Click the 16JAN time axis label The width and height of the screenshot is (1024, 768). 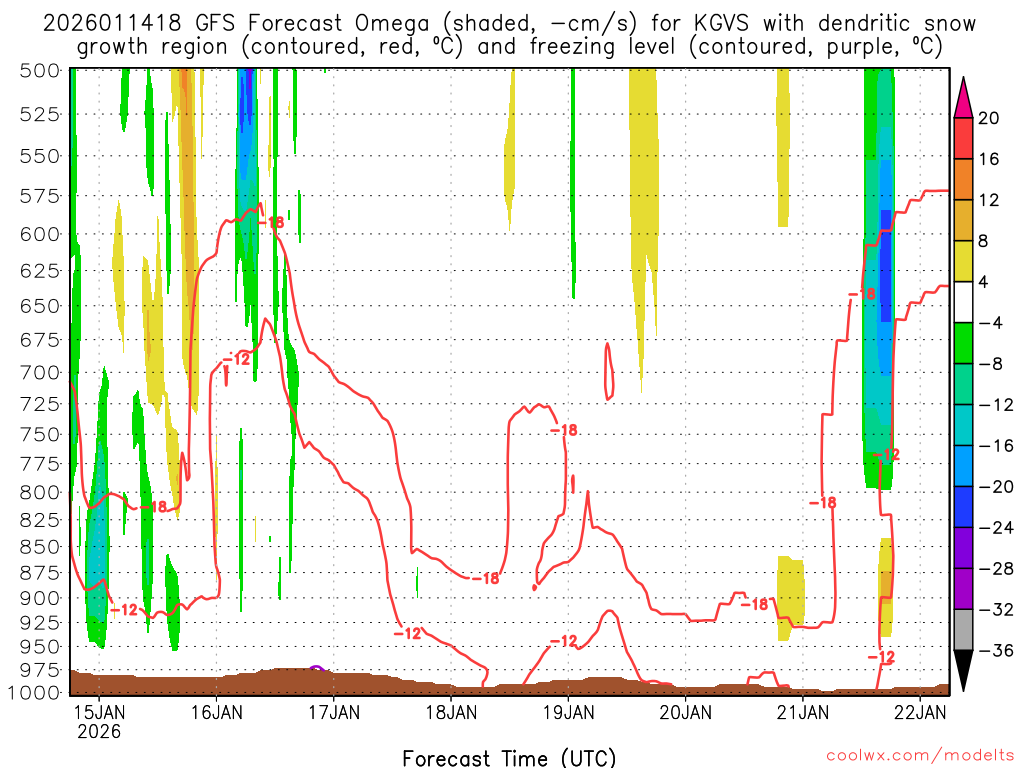[x=216, y=711]
